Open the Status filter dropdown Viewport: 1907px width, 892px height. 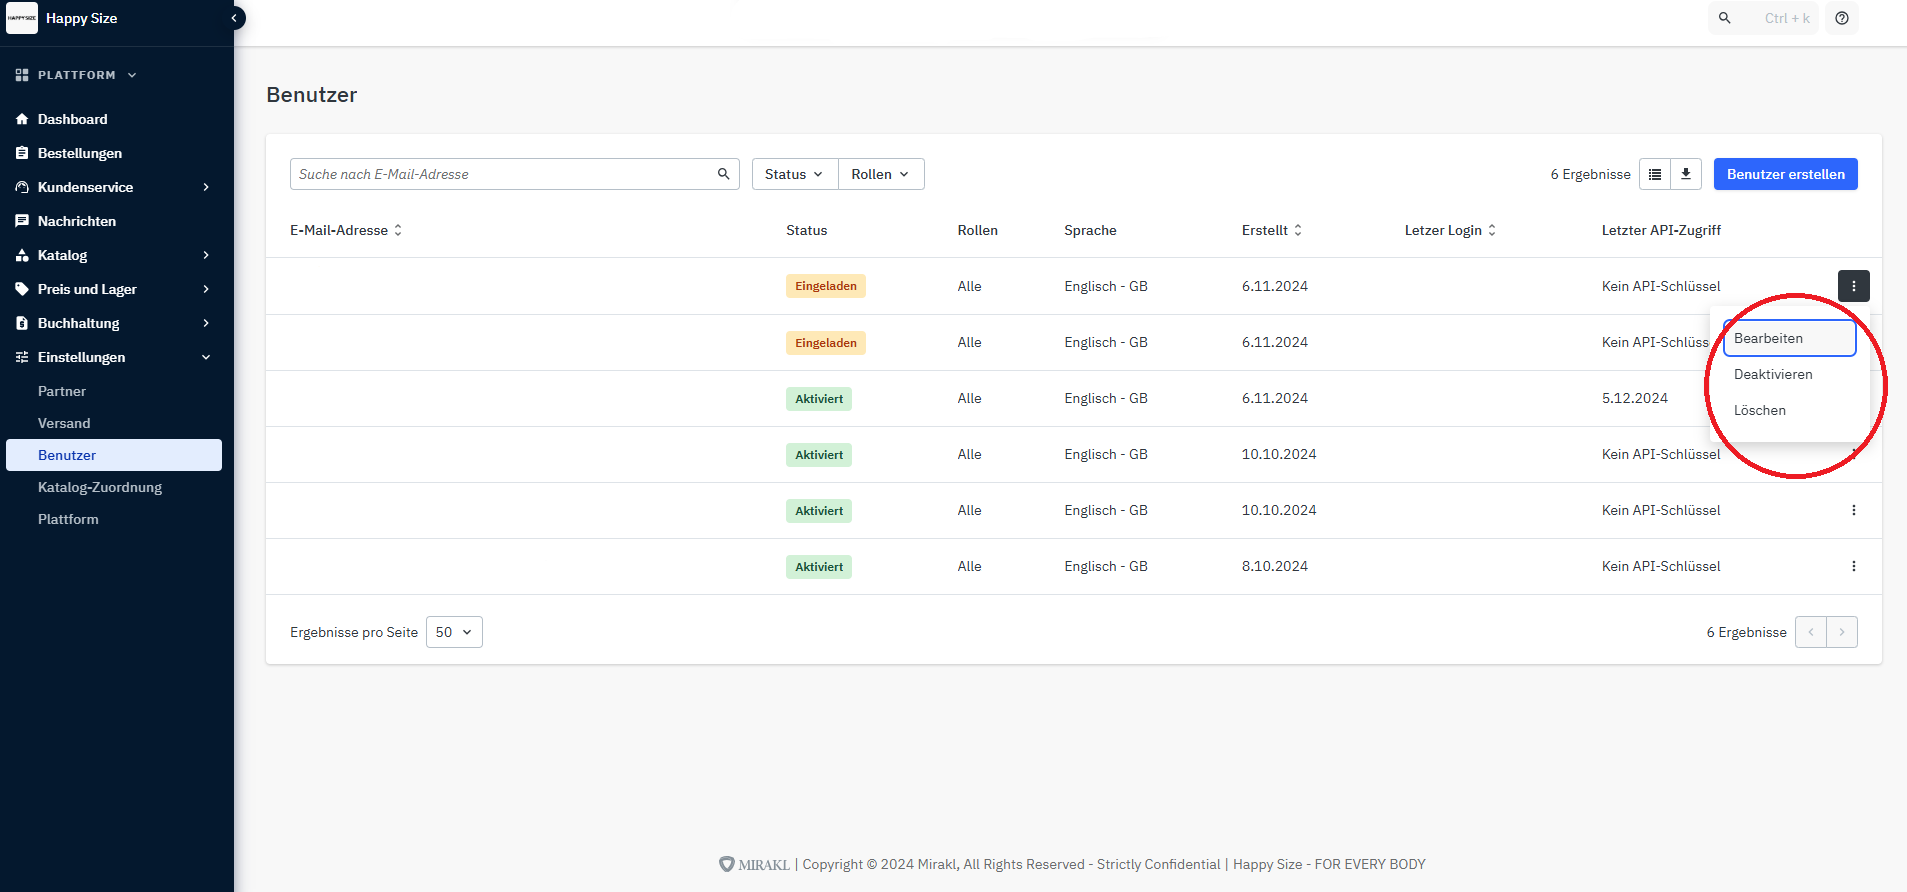pos(794,174)
